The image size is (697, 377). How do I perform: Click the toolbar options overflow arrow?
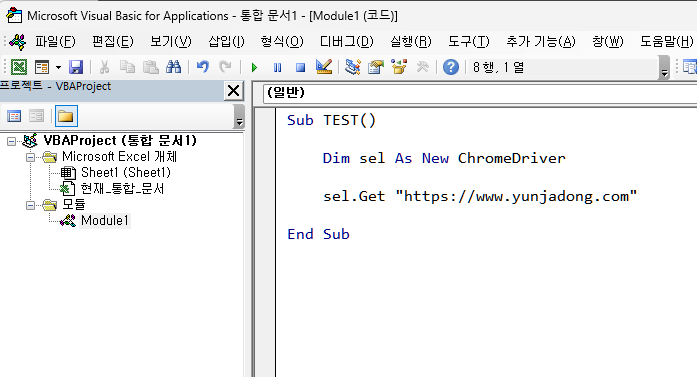tap(664, 68)
